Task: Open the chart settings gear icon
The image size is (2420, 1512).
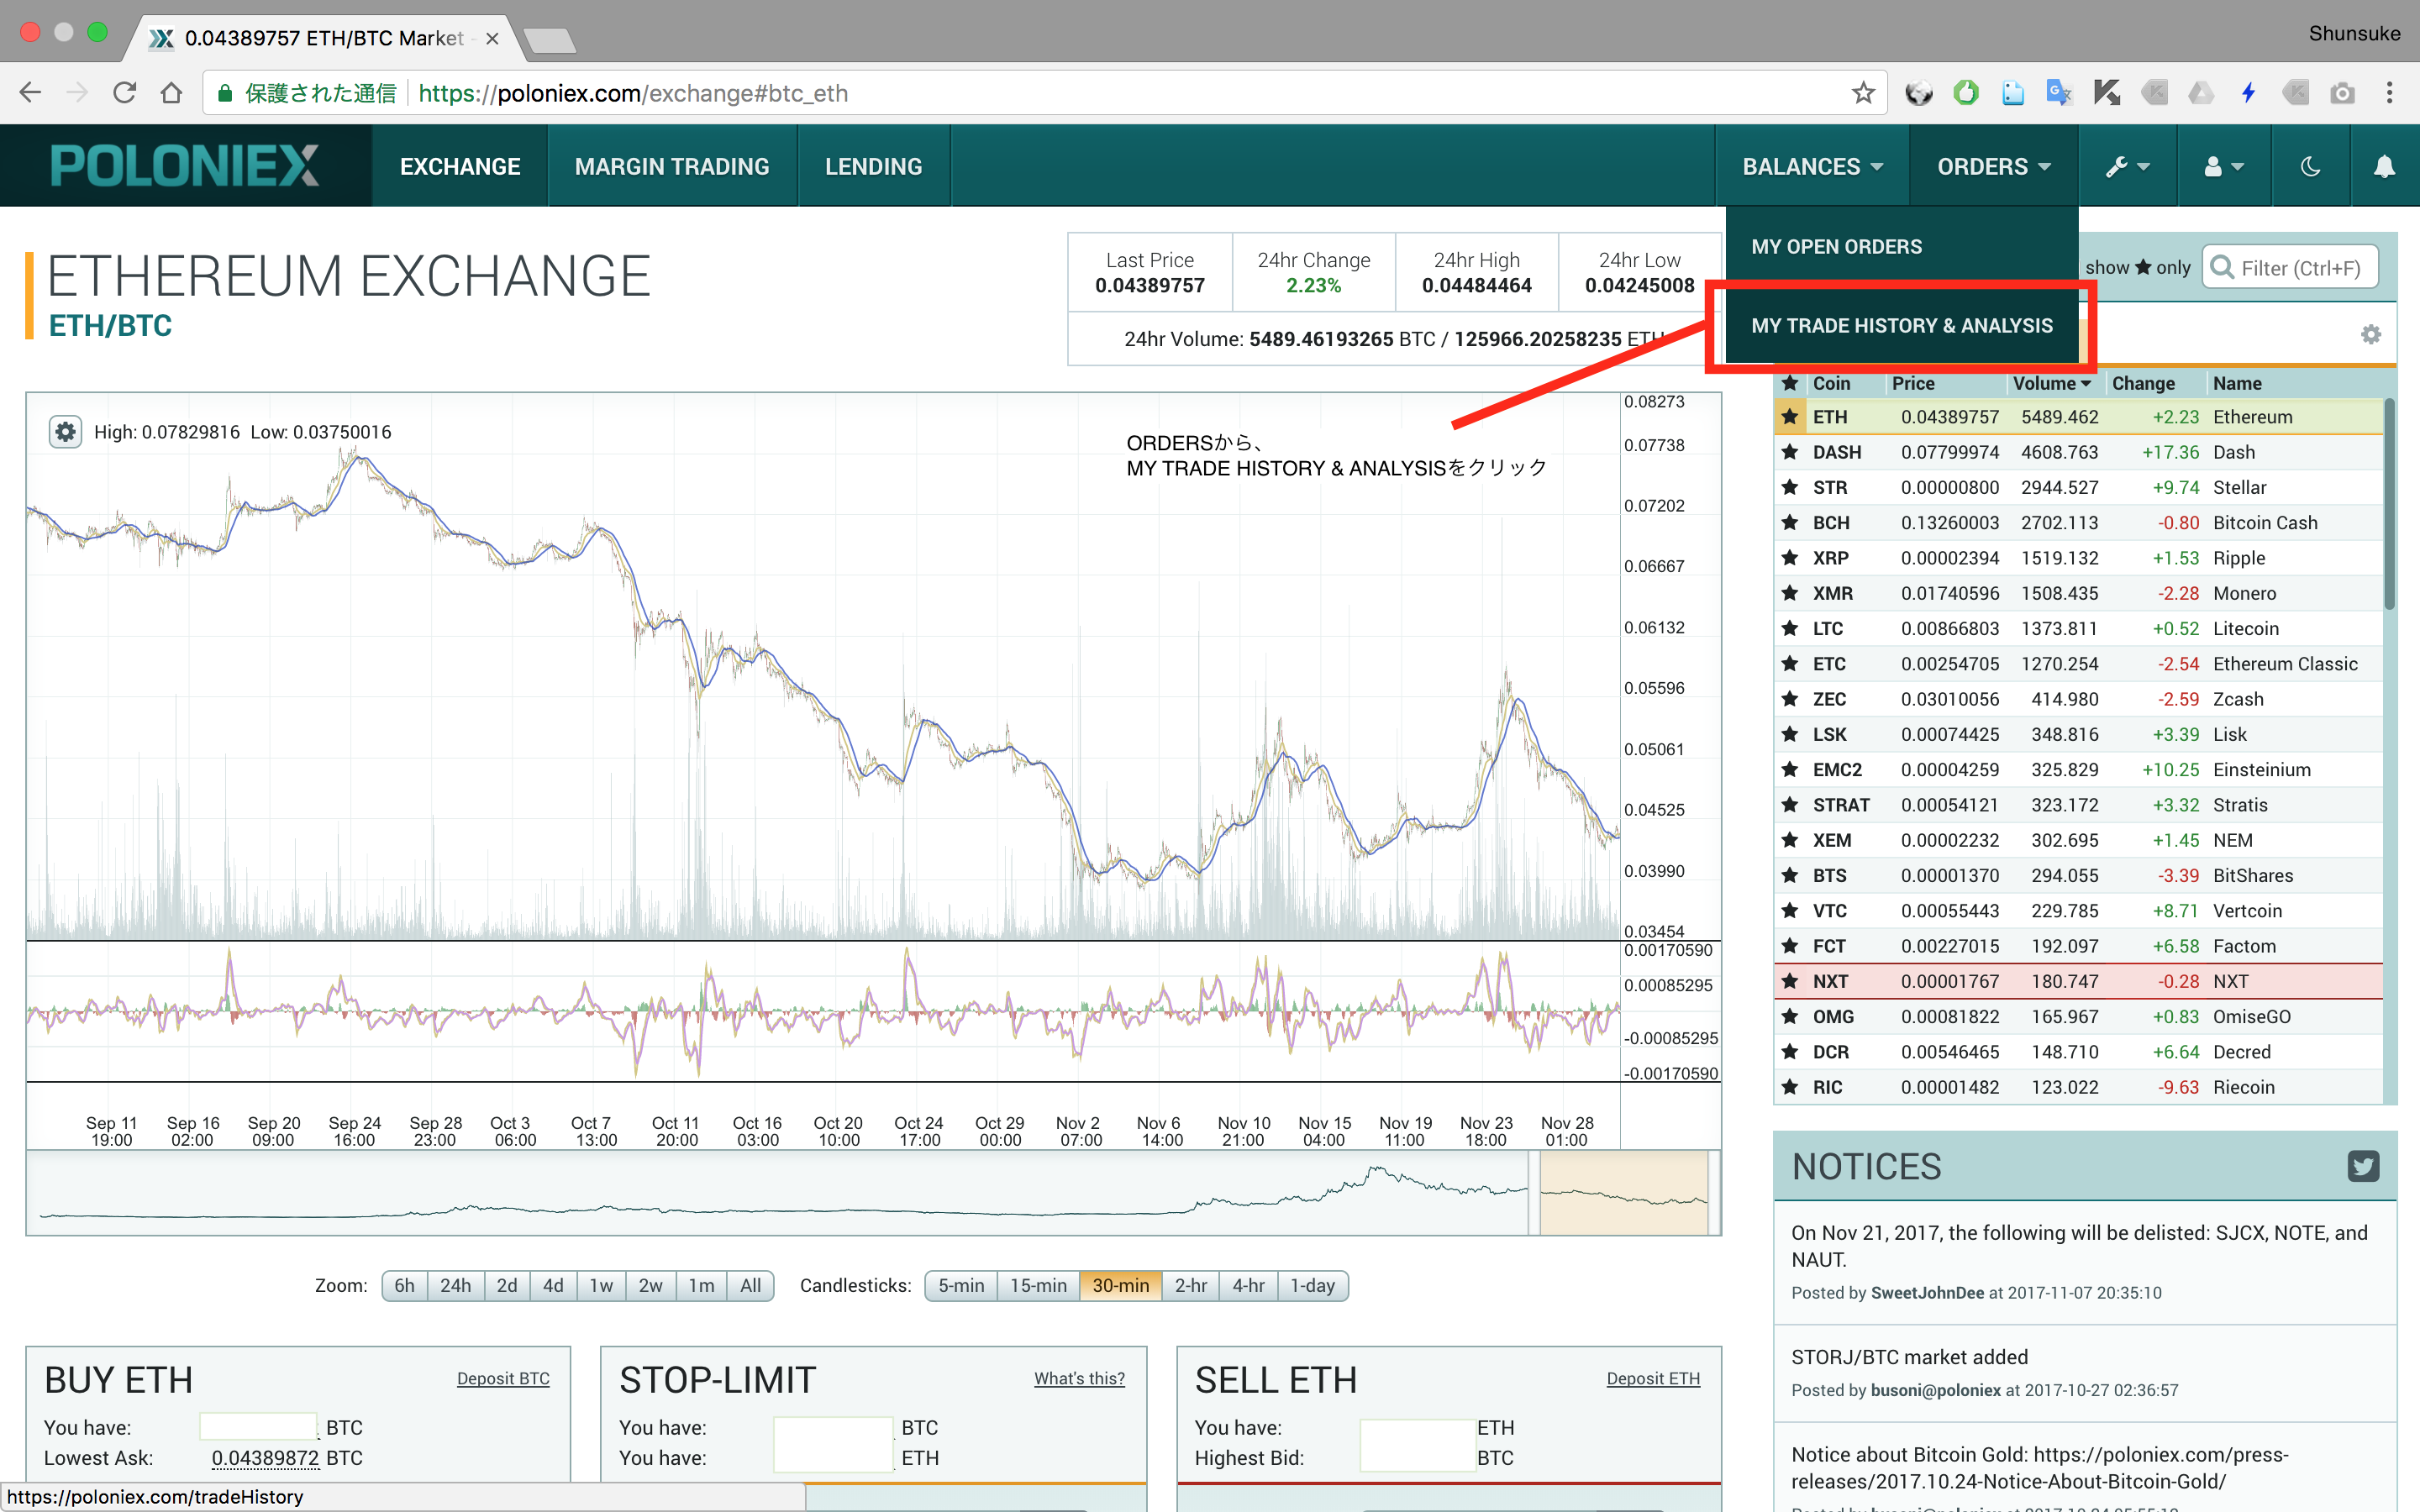Action: 65,432
